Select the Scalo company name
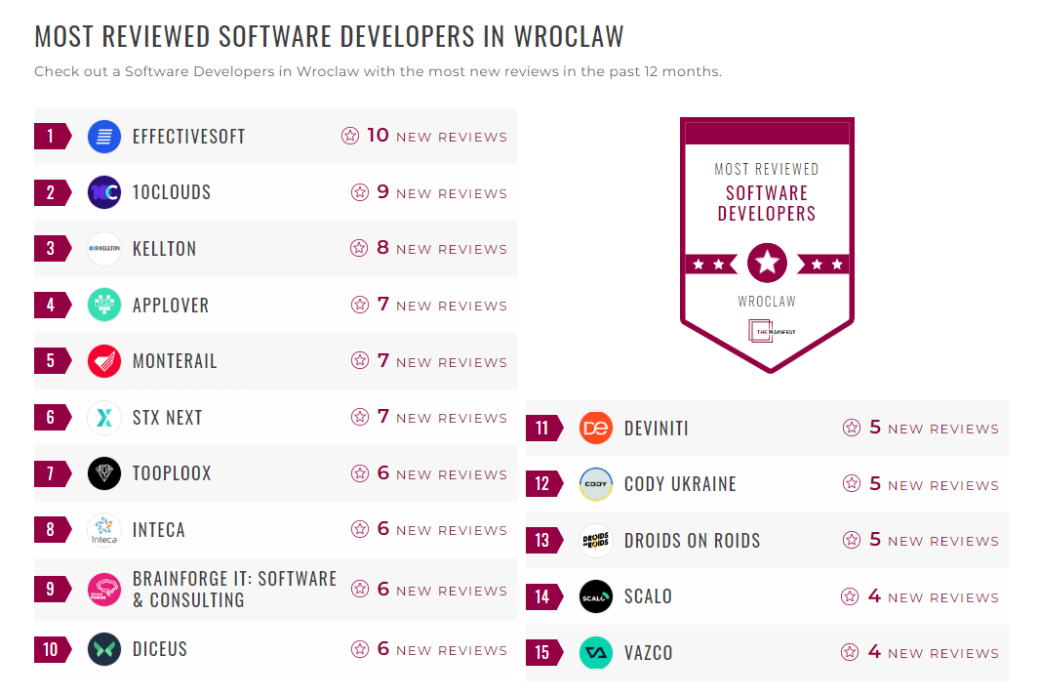This screenshot has width=1040, height=697. (x=647, y=596)
